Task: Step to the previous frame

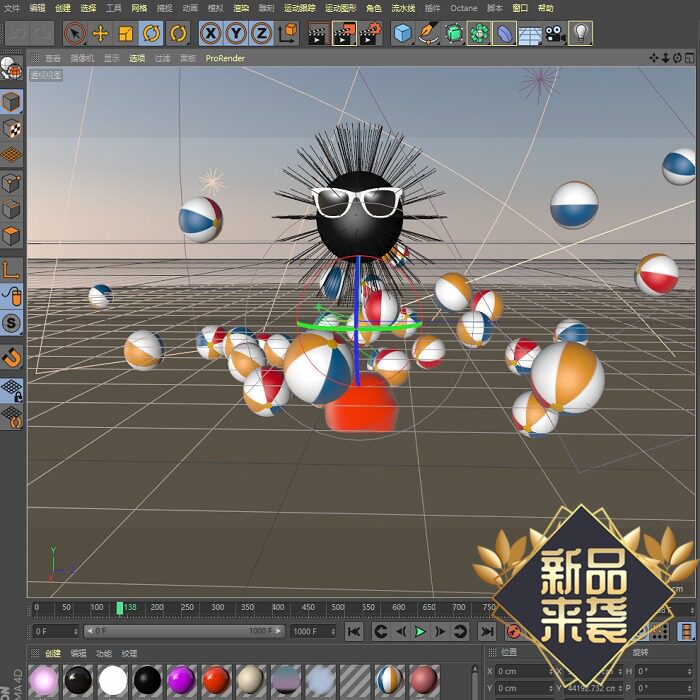Action: point(401,631)
